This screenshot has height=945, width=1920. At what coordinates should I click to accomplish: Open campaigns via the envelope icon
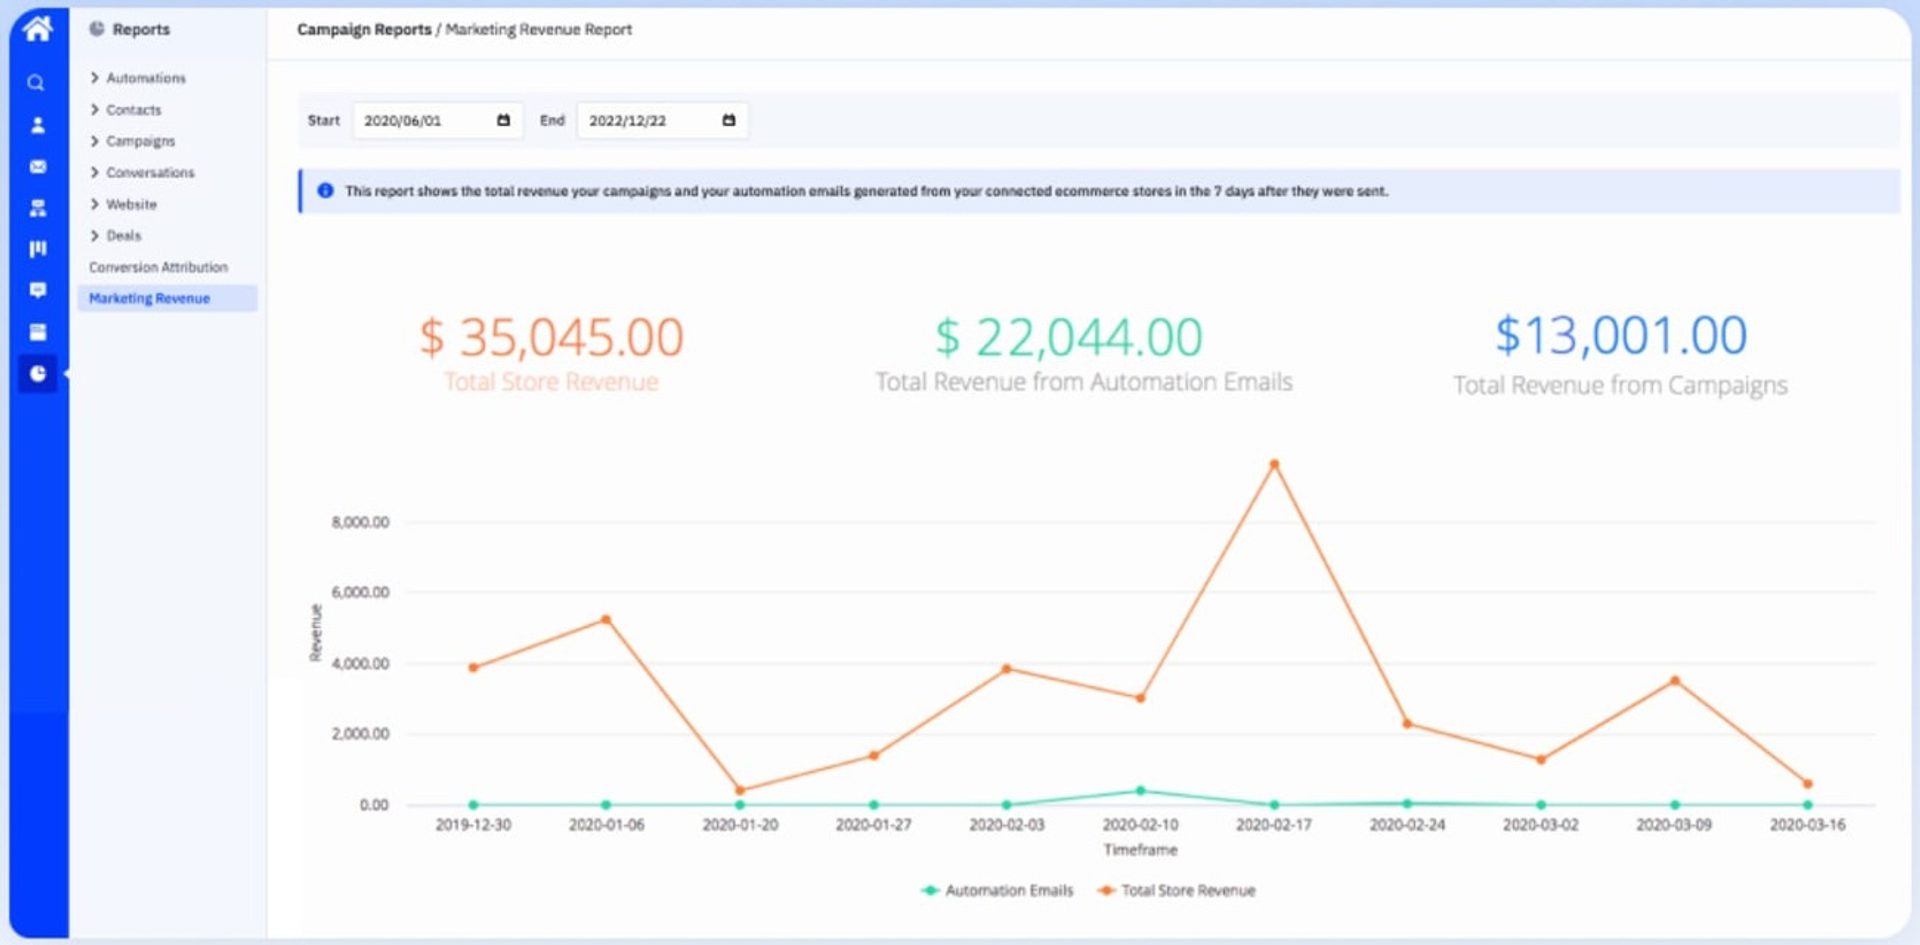(37, 167)
